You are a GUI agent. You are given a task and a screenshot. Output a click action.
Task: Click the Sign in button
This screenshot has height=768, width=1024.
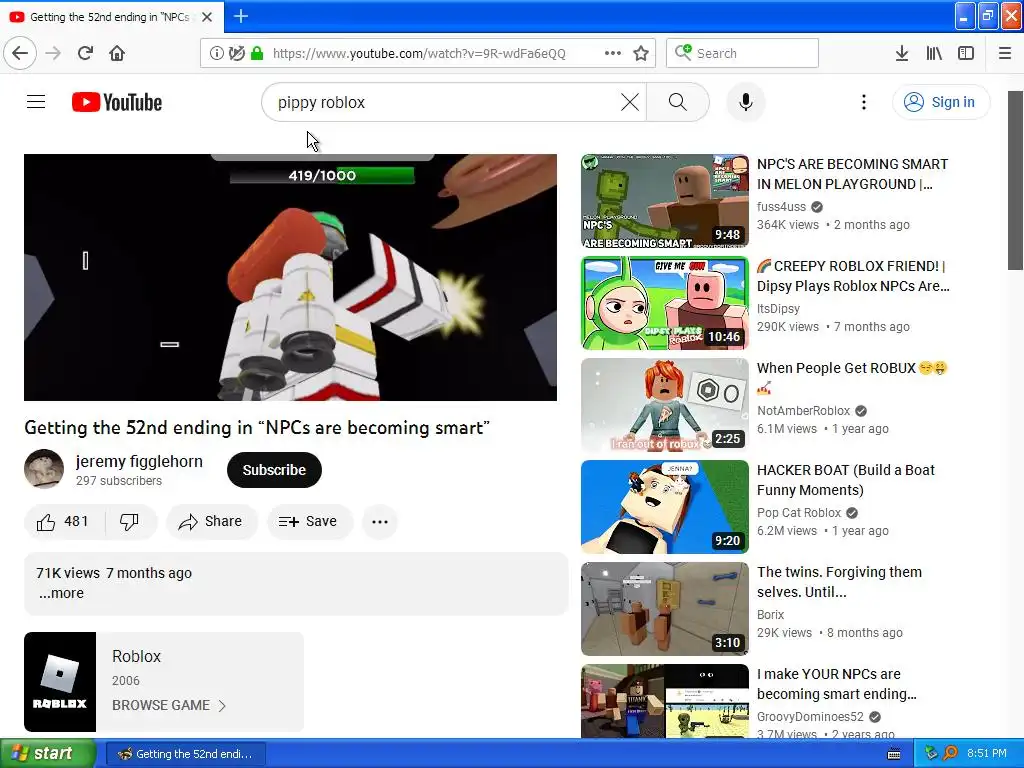pos(940,102)
